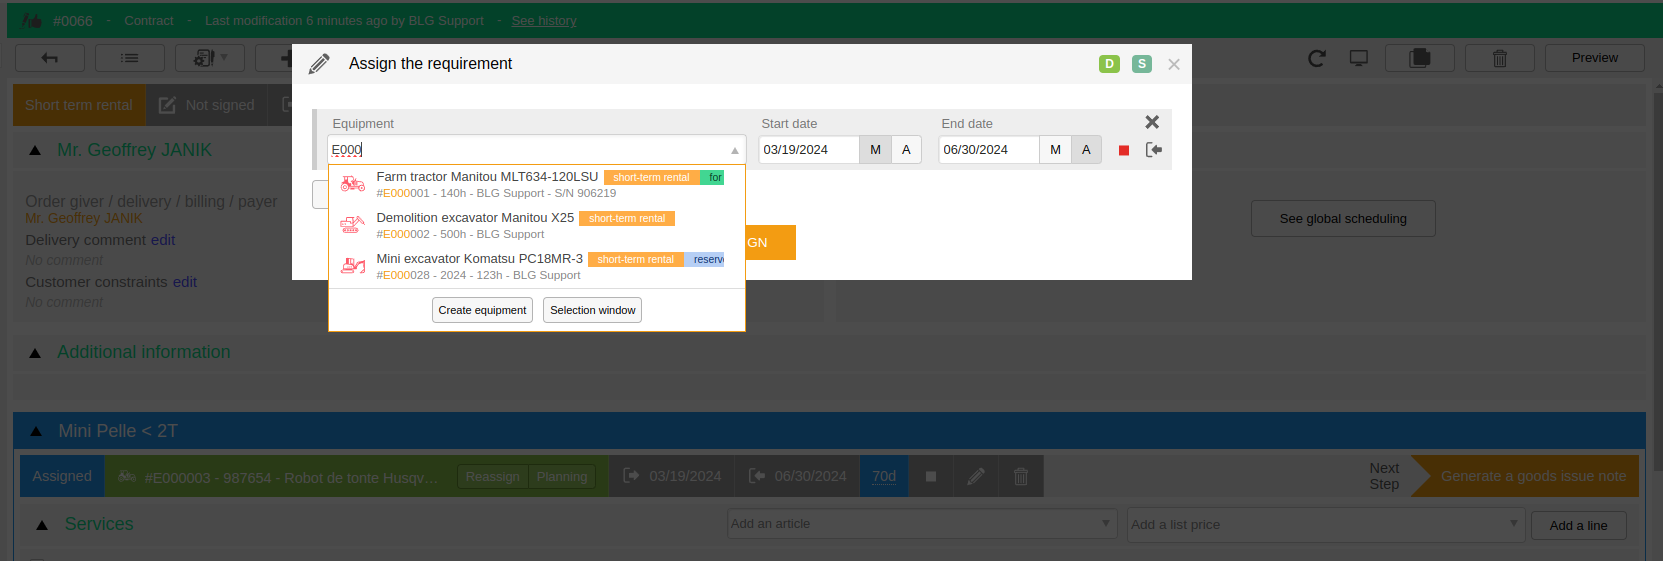
Task: Click the return date 06/30/2024 cell
Action: 797,476
